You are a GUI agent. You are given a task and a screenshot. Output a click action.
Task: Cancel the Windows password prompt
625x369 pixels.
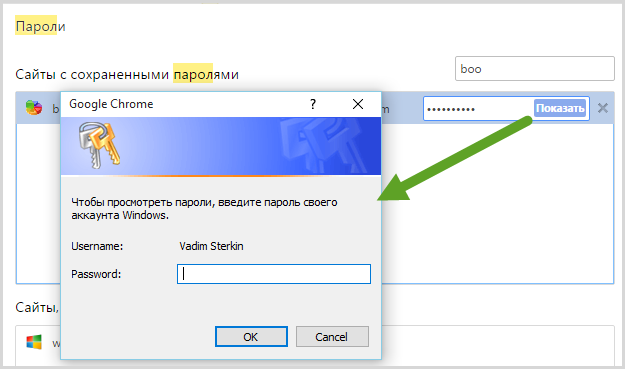(x=332, y=337)
